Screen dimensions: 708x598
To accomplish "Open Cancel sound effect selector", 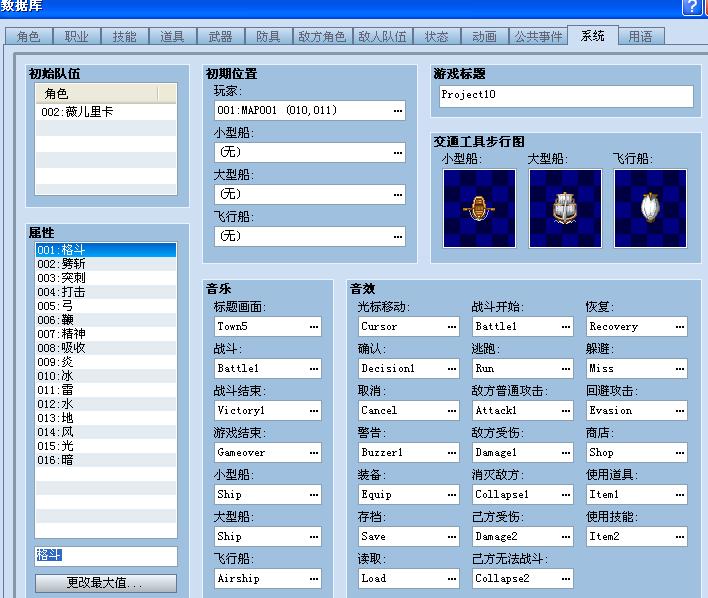I will pos(452,411).
